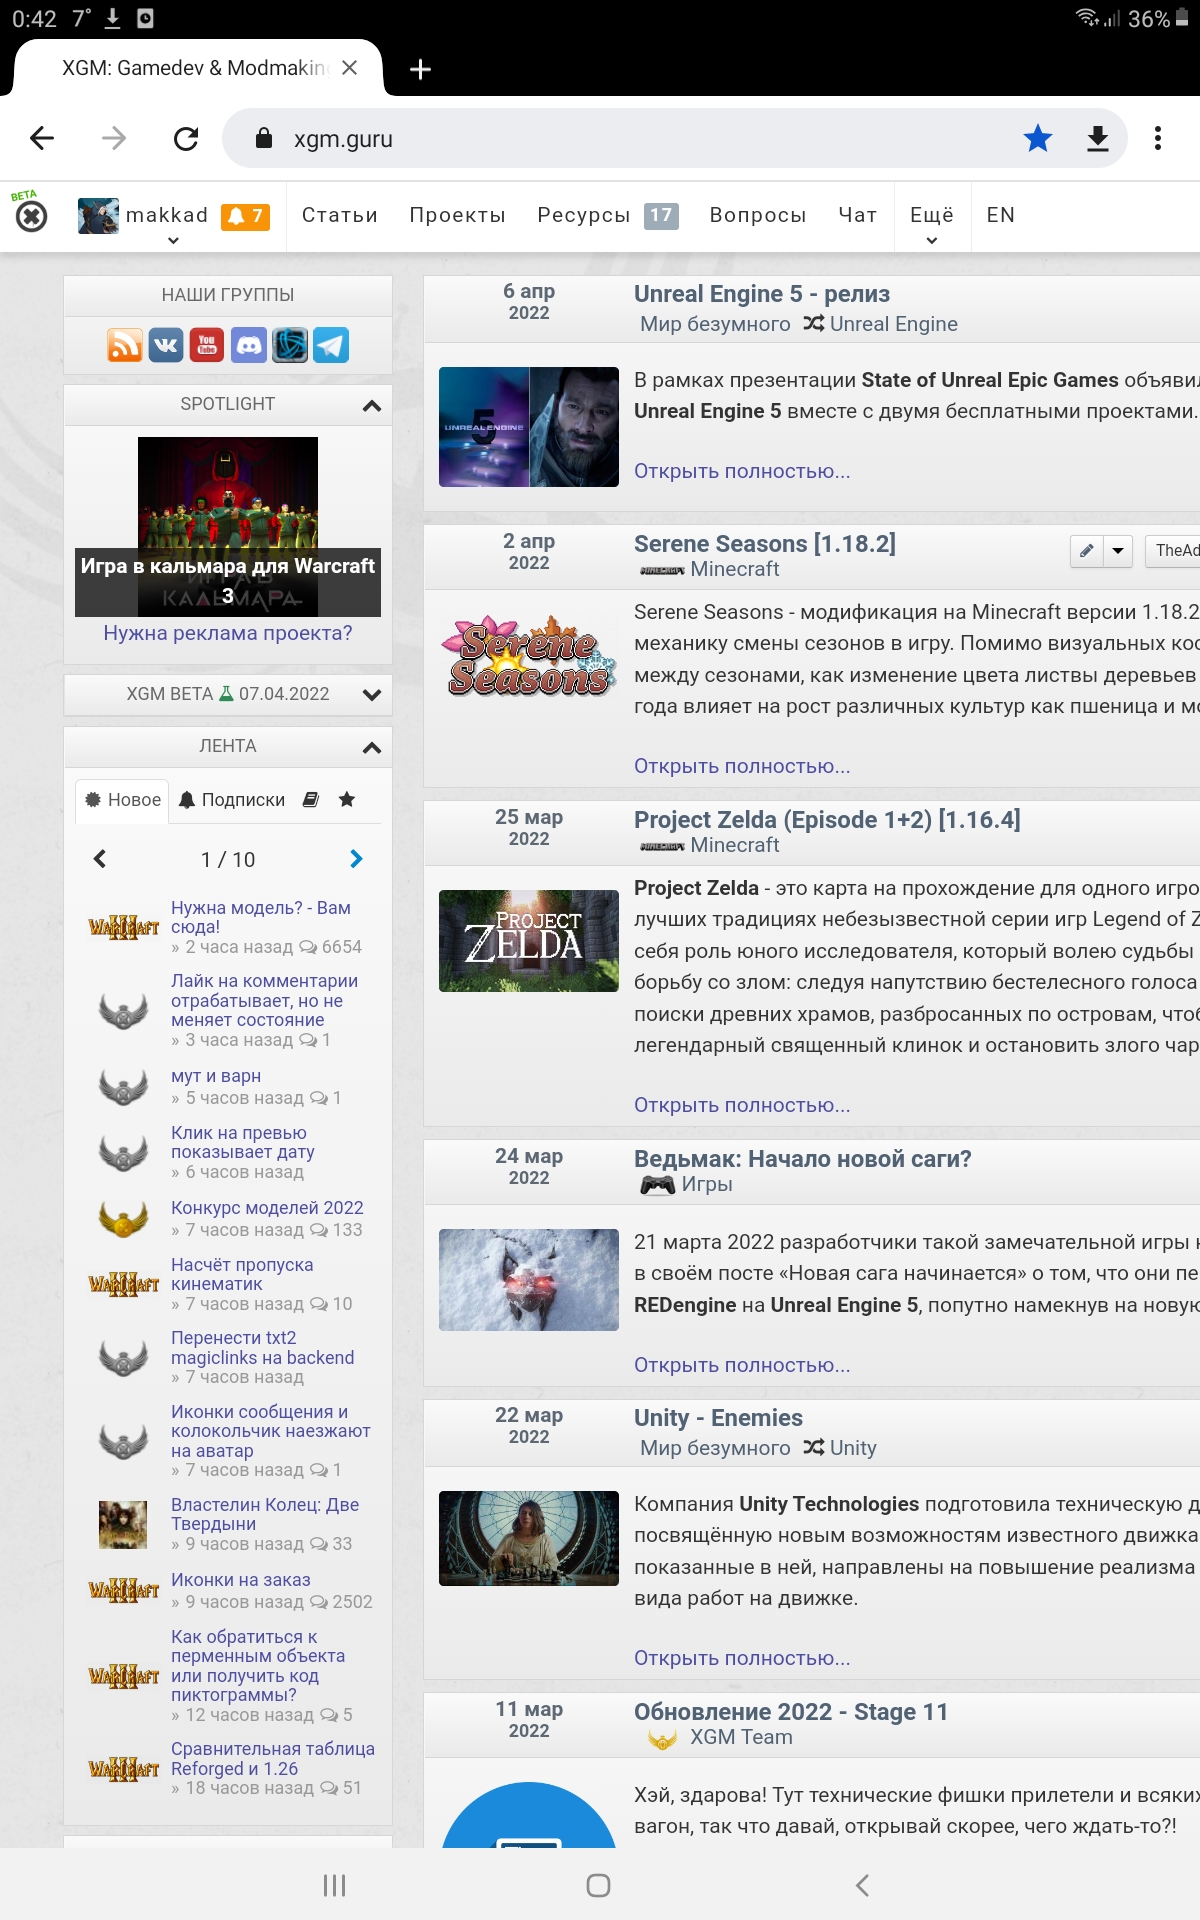
Task: Edit Serene Seasons post with pencil icon
Action: pos(1086,551)
